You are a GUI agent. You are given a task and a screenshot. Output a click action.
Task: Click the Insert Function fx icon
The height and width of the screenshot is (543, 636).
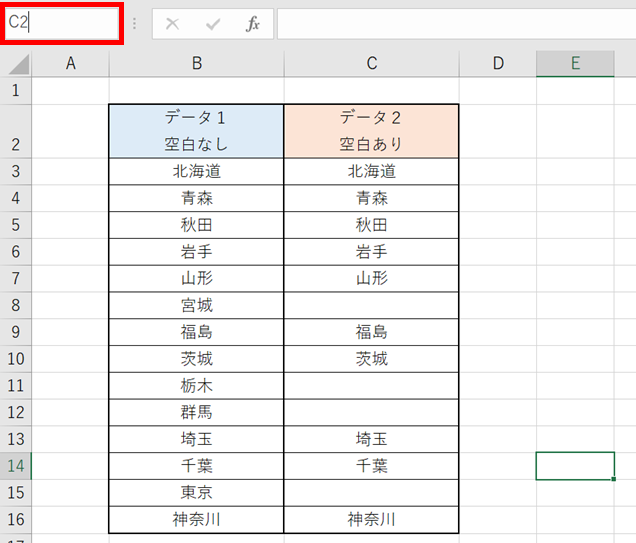click(253, 24)
